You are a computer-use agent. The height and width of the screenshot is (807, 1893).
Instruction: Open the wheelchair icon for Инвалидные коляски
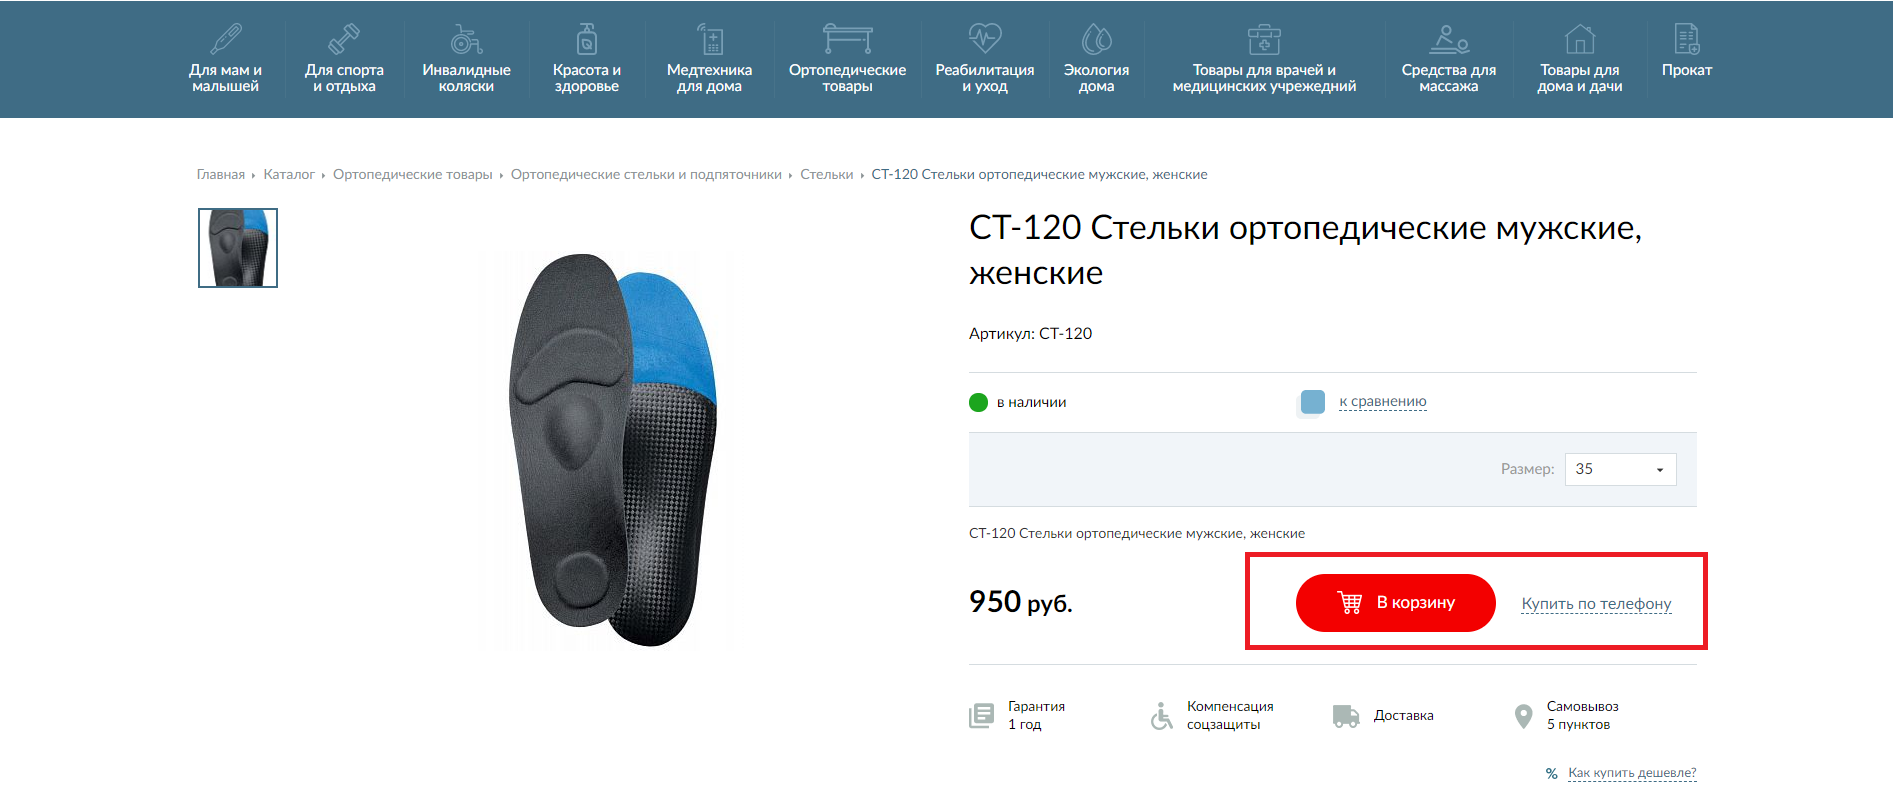click(466, 39)
